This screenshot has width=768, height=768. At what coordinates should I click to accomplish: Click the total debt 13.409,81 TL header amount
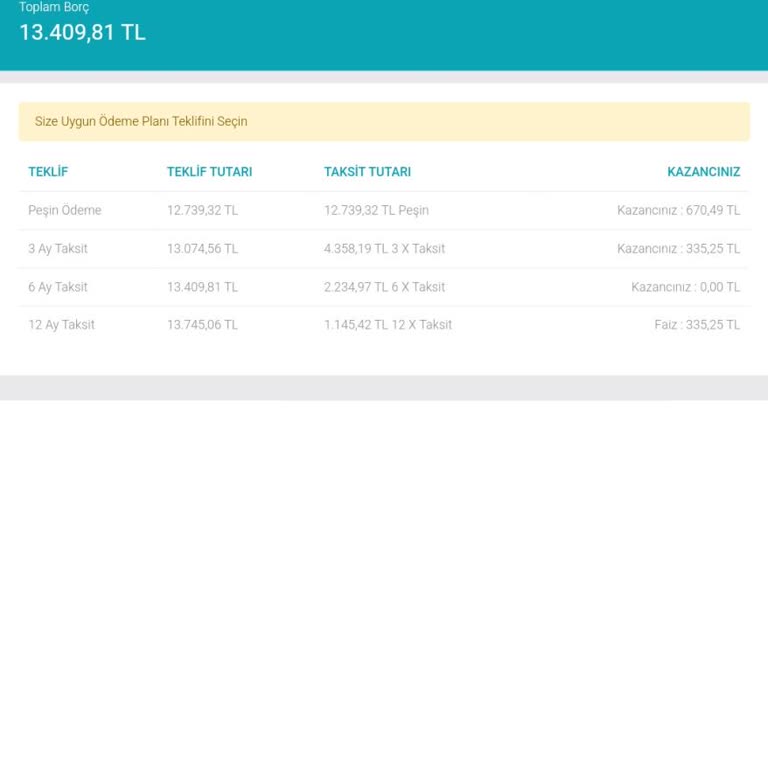tap(82, 32)
